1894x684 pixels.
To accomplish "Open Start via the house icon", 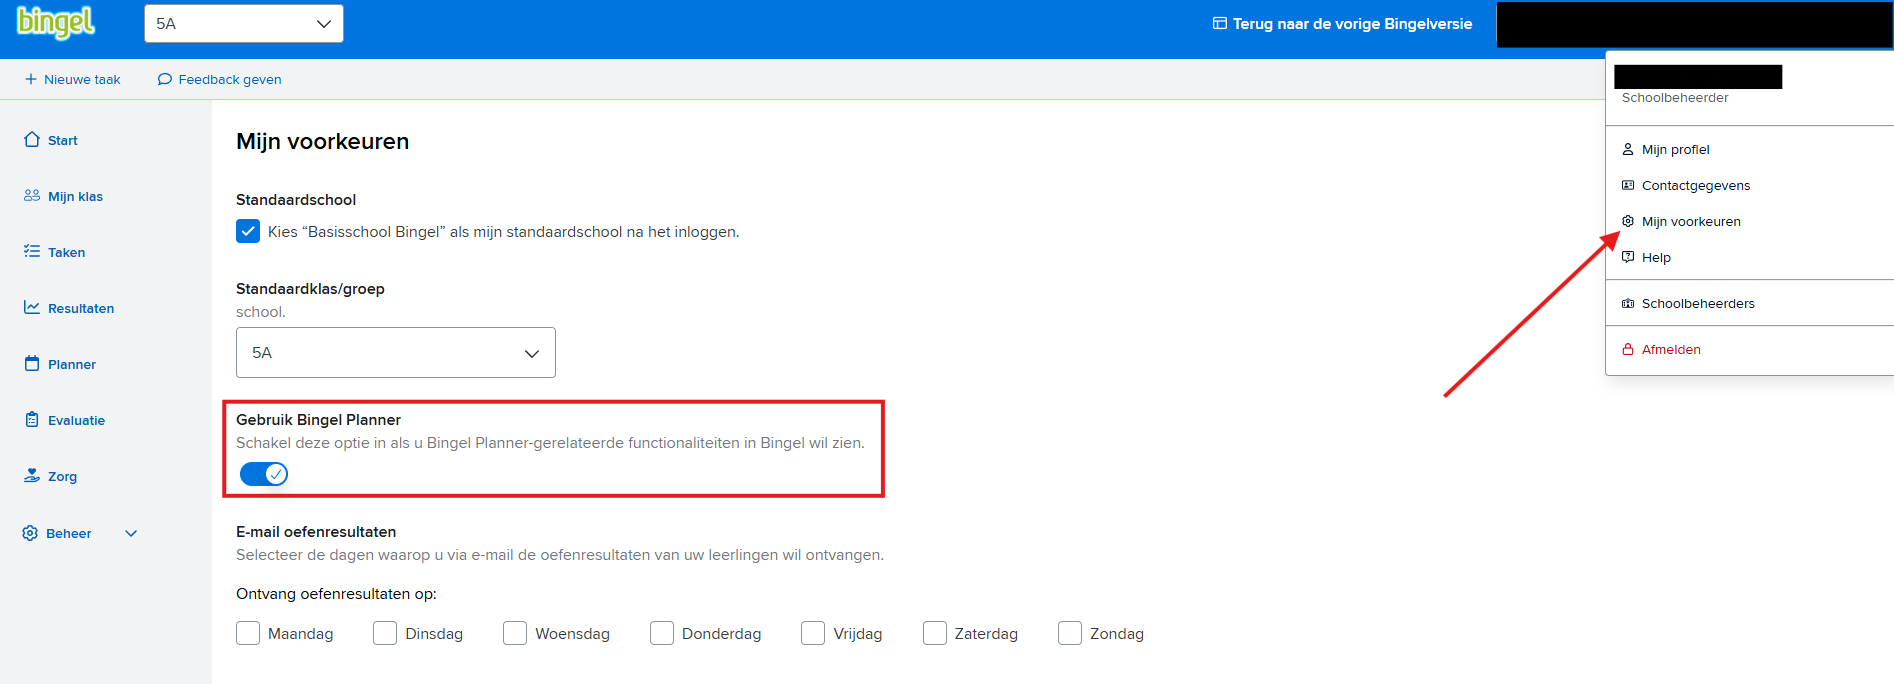I will tap(32, 140).
